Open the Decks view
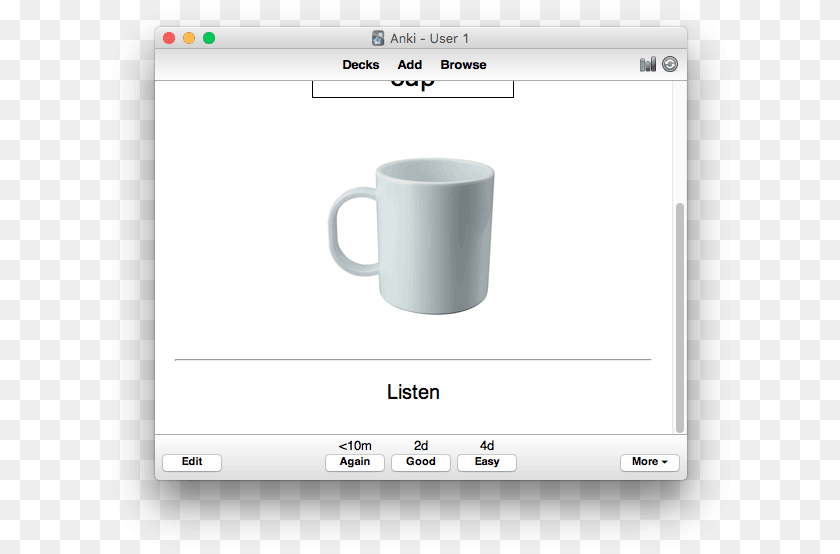Image resolution: width=840 pixels, height=554 pixels. [x=361, y=65]
